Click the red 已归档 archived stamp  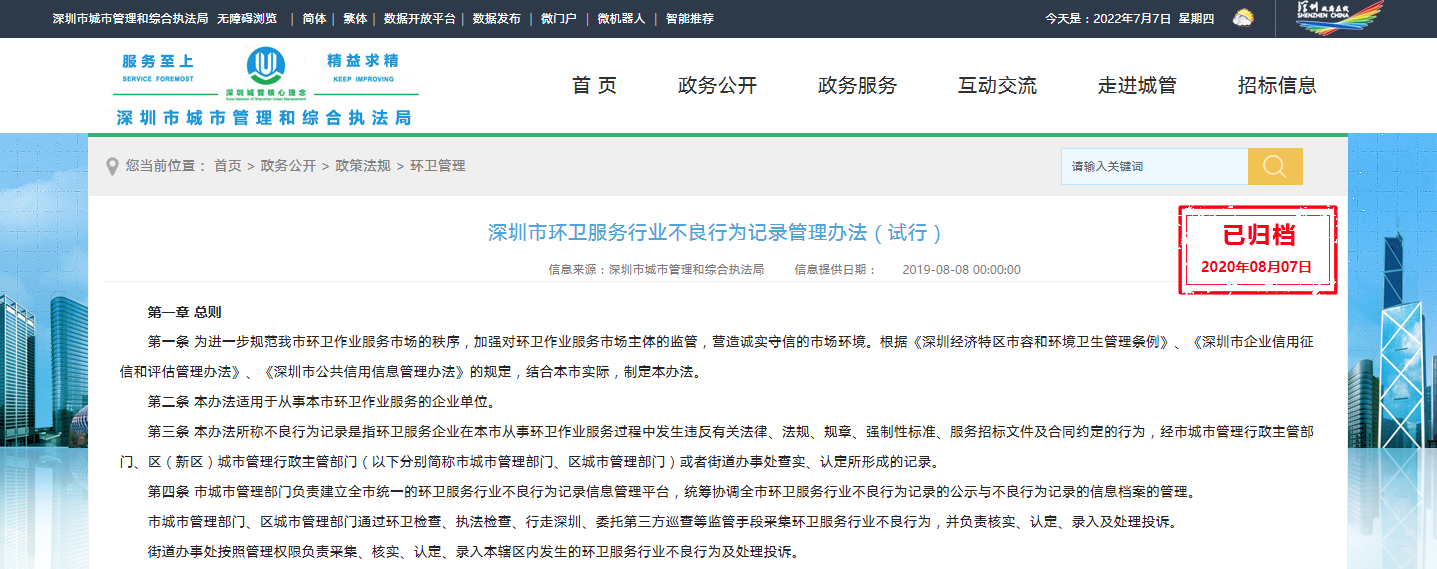pos(1257,250)
